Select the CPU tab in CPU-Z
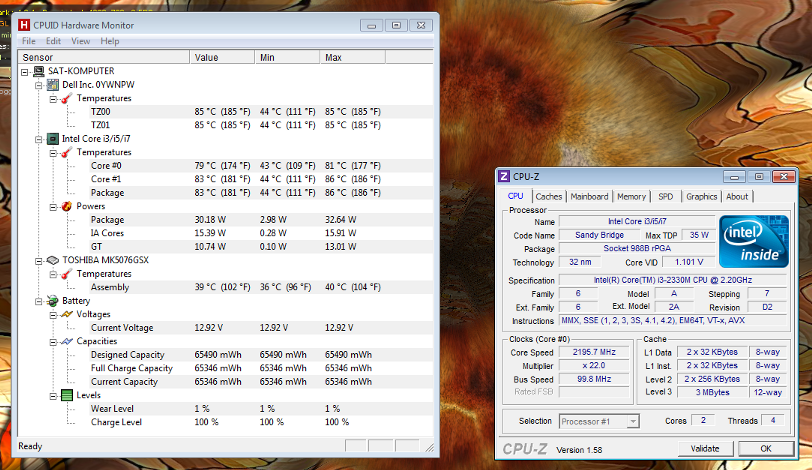The height and width of the screenshot is (470, 812). 515,196
